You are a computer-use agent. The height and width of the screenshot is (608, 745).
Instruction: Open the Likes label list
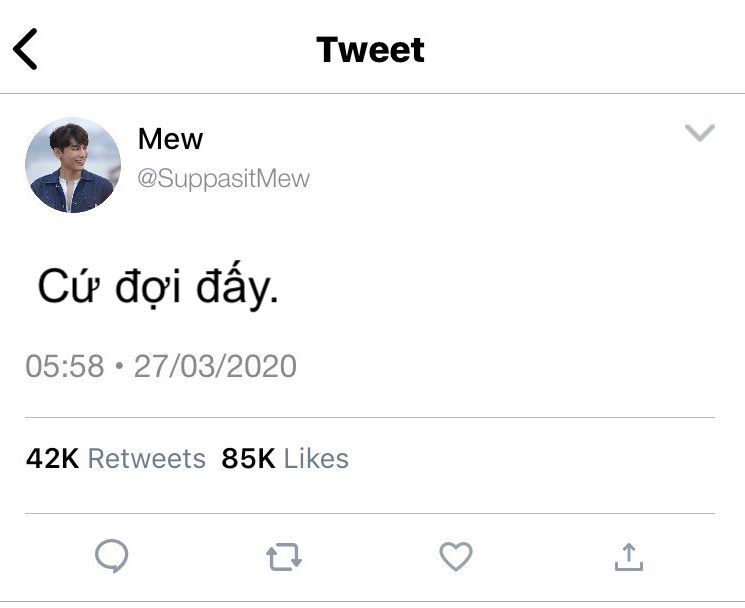pyautogui.click(x=316, y=459)
